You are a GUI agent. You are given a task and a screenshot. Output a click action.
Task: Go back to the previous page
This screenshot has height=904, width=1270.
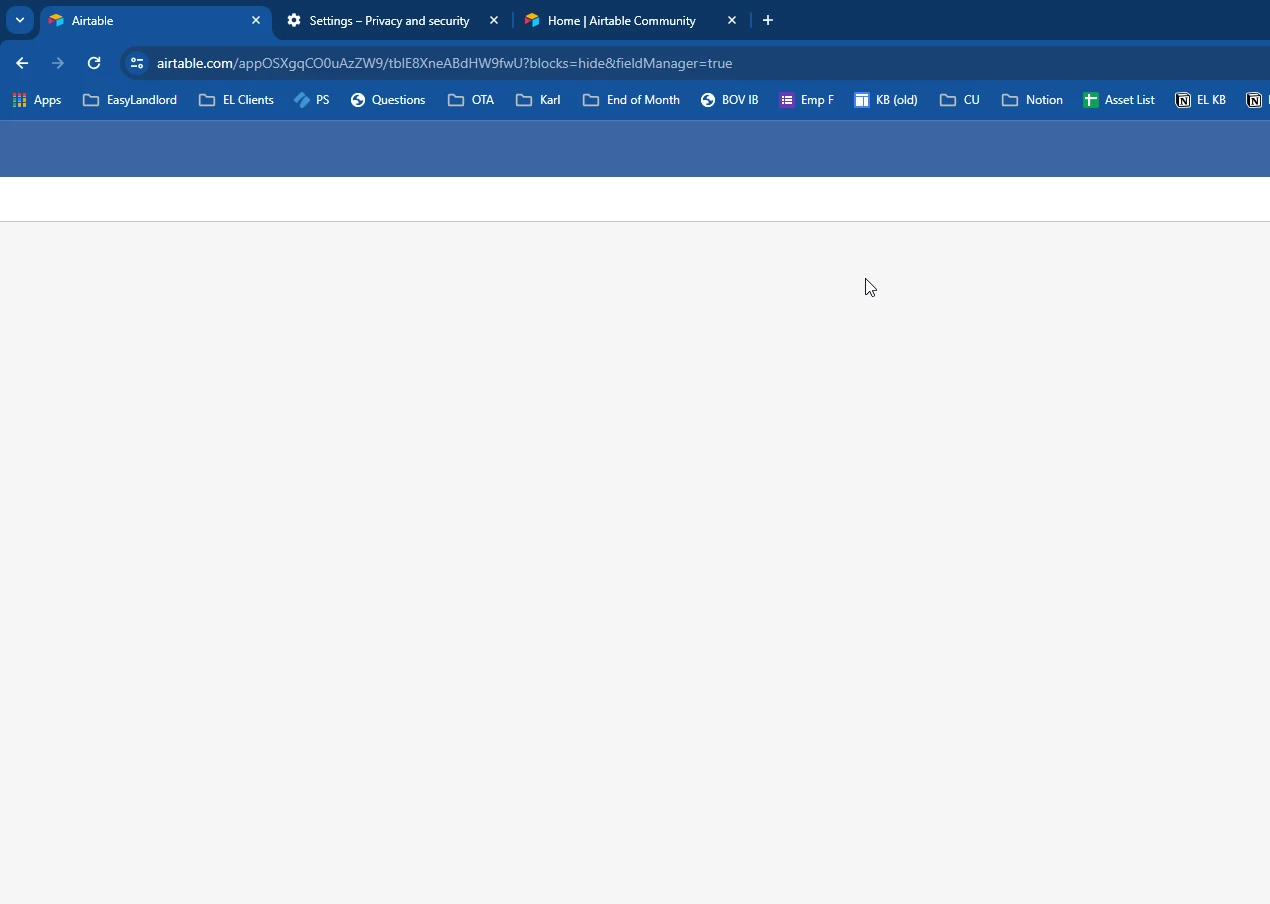[22, 63]
